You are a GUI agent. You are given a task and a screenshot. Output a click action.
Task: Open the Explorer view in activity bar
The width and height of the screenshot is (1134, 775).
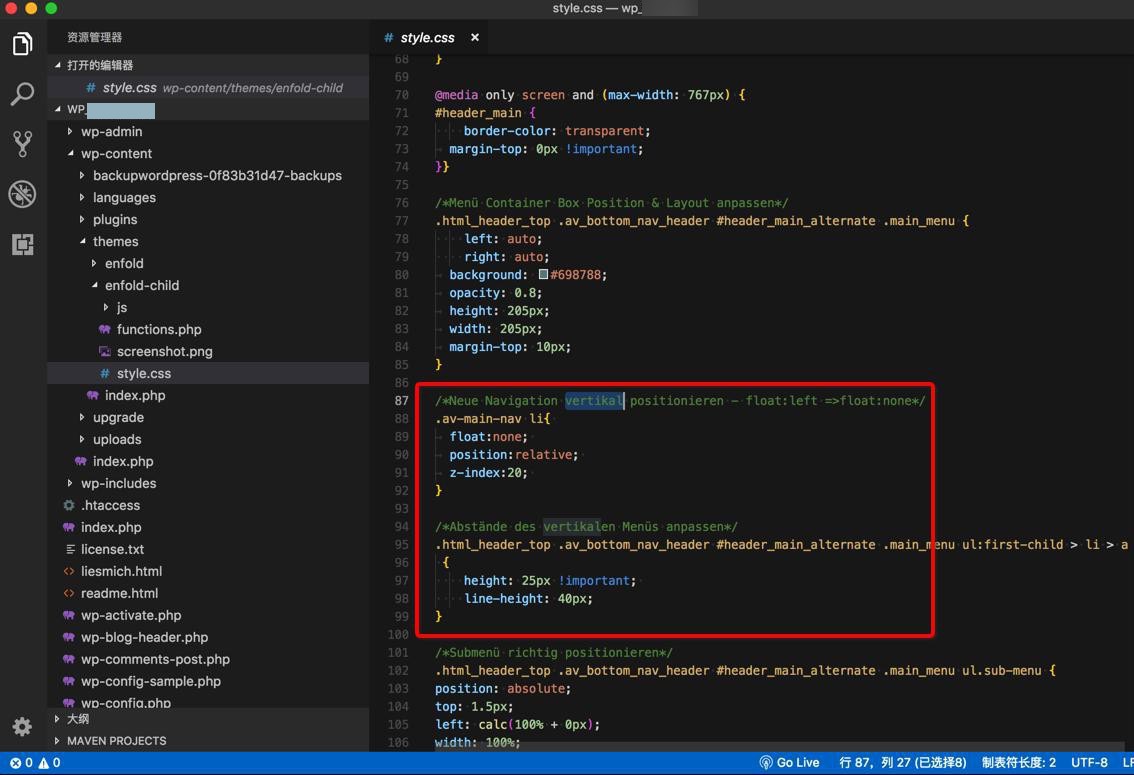pyautogui.click(x=22, y=44)
